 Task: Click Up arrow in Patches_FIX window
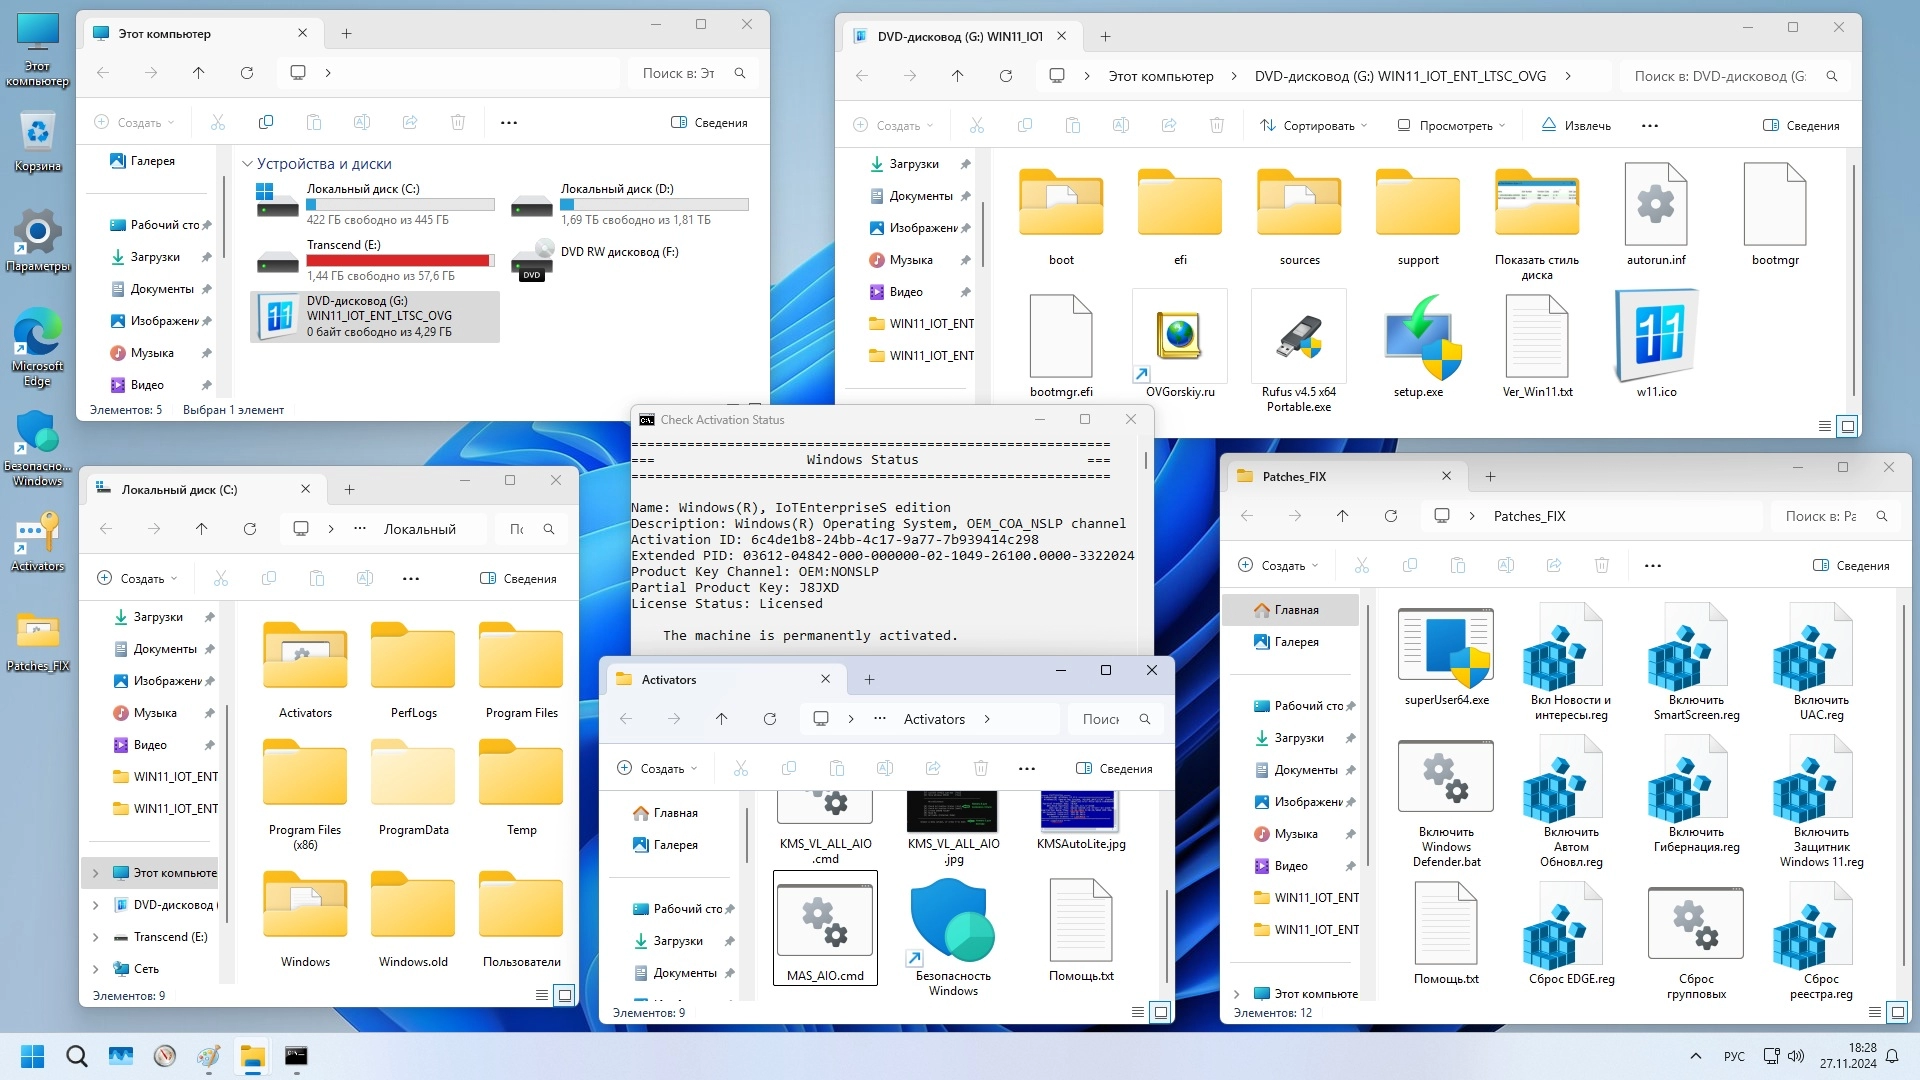coord(1342,516)
